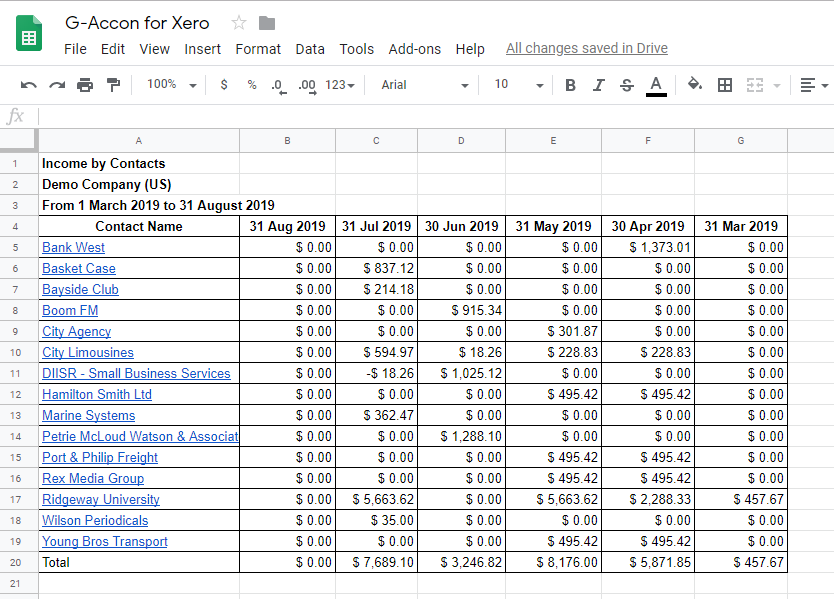This screenshot has width=834, height=599.
Task: Toggle bold formatting
Action: pyautogui.click(x=570, y=85)
